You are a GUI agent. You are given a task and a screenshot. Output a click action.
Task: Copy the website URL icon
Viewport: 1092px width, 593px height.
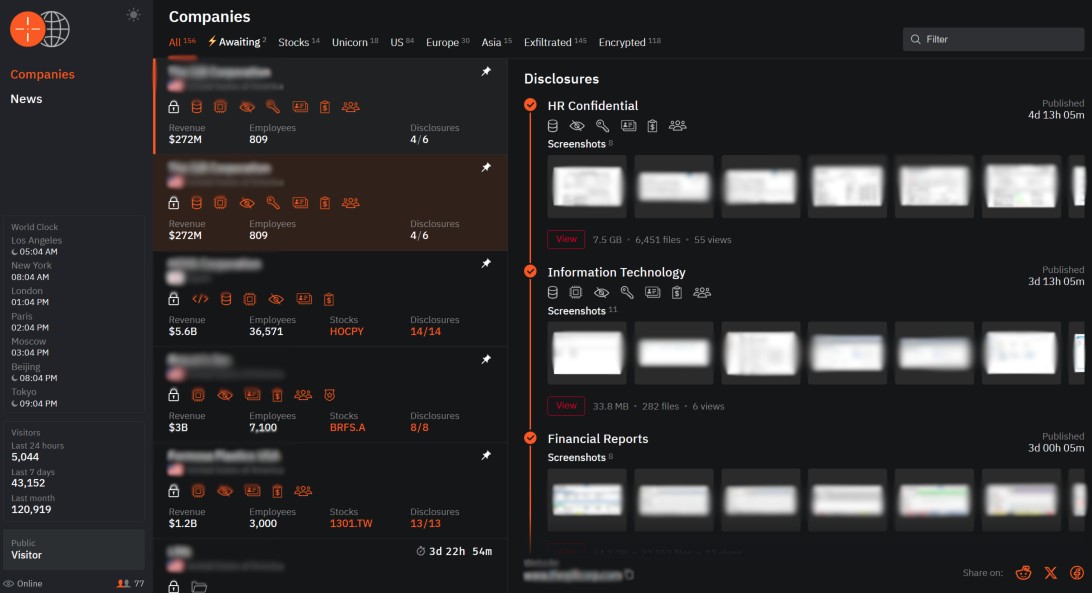click(629, 575)
